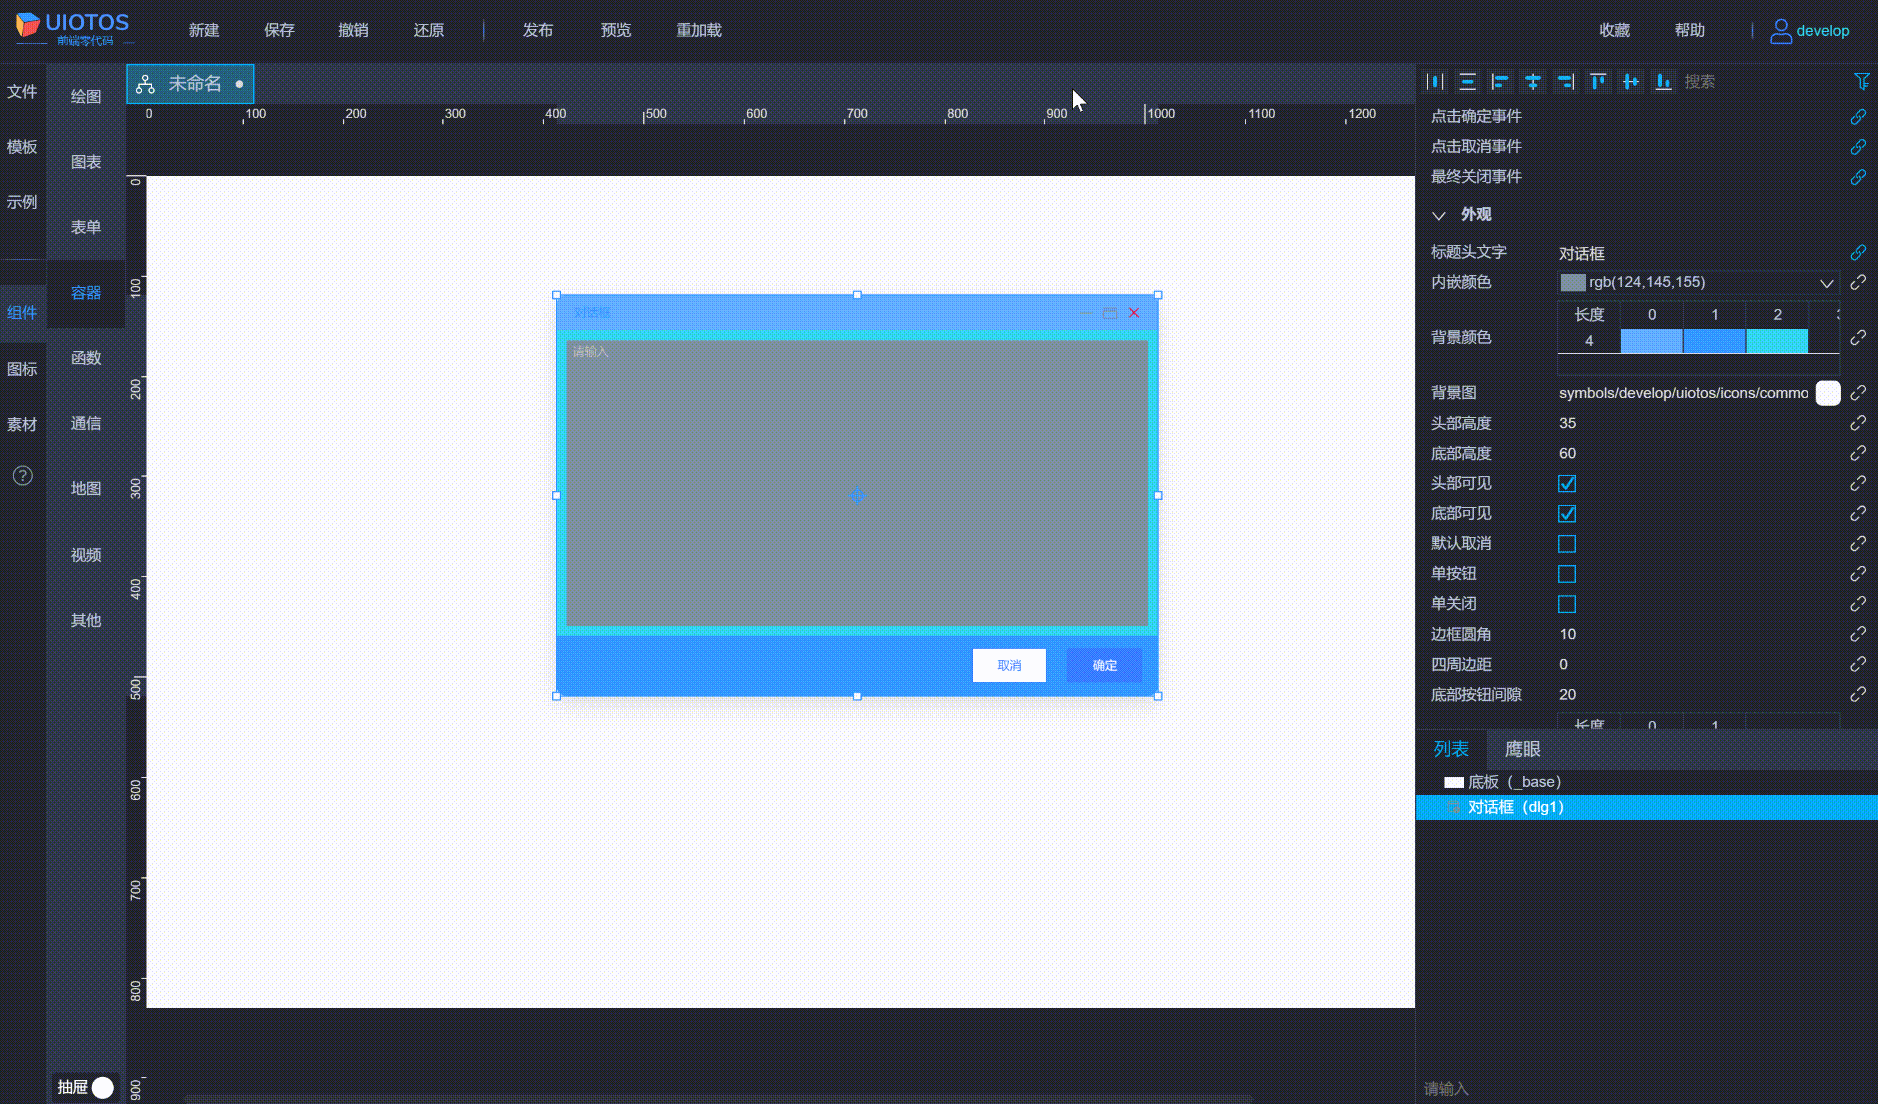Click the link icon beside 标题头文字
Screen dimensions: 1878x1104
[1858, 252]
